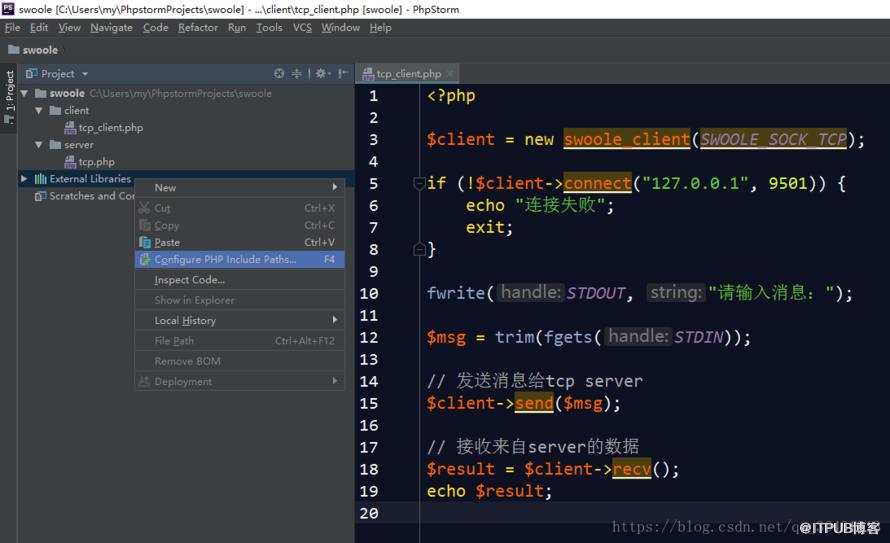
Task: Open the Navigate menu
Action: [111, 28]
